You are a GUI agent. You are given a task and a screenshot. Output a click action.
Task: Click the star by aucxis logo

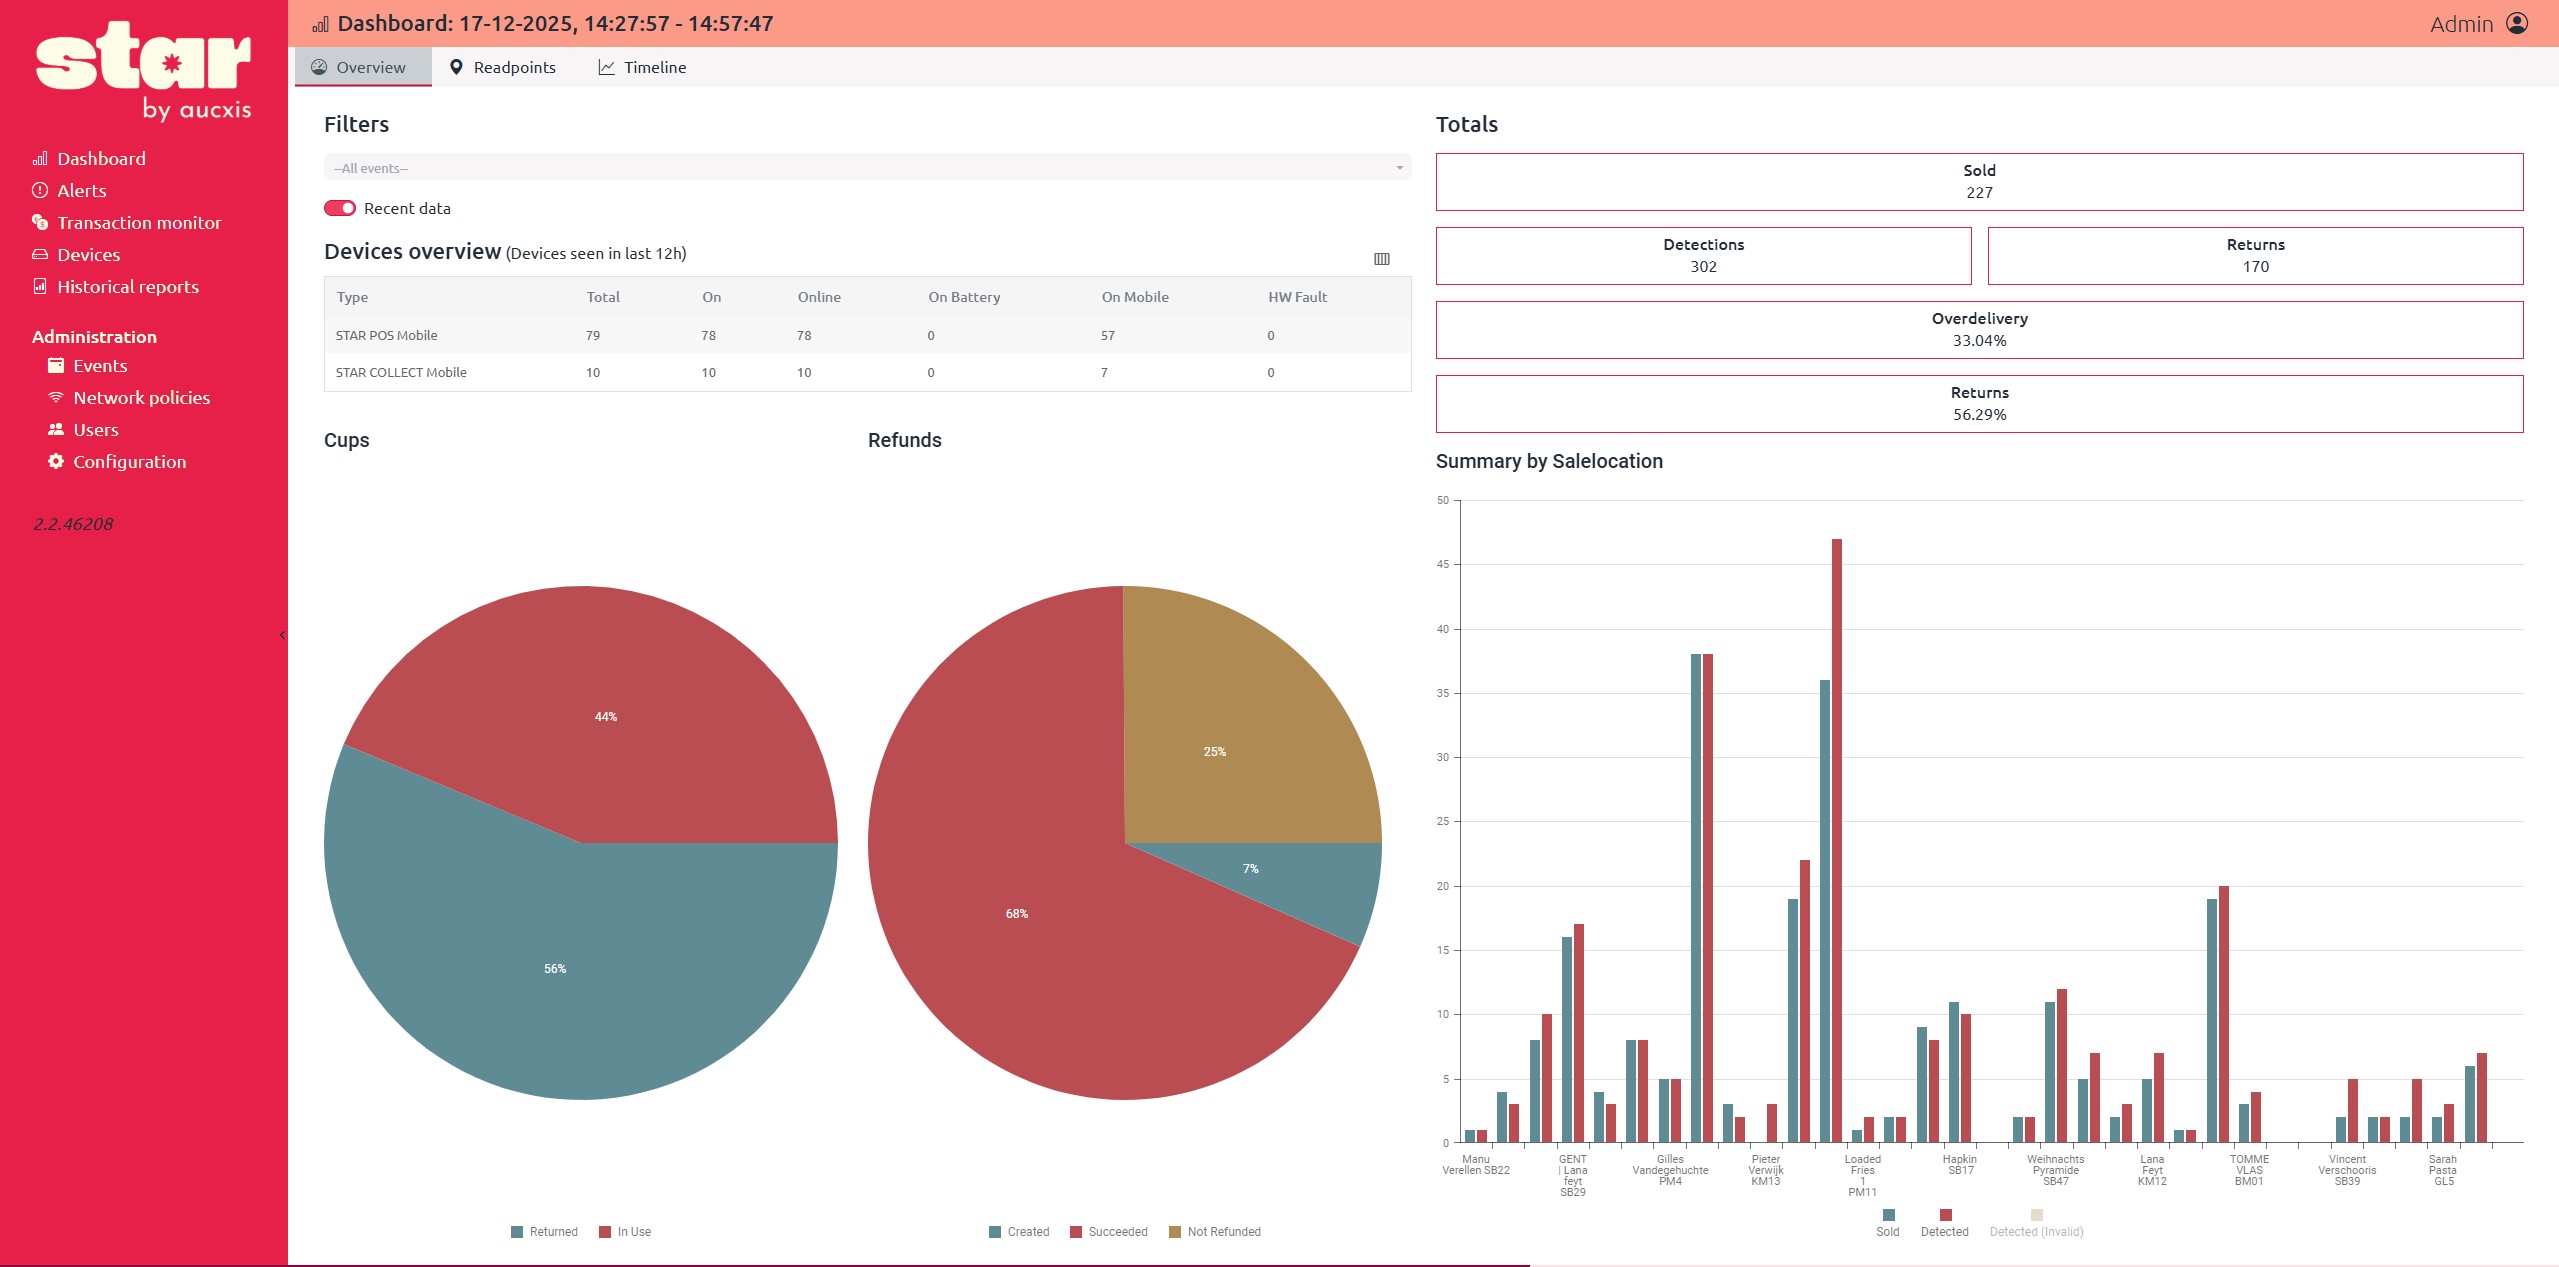tap(144, 70)
